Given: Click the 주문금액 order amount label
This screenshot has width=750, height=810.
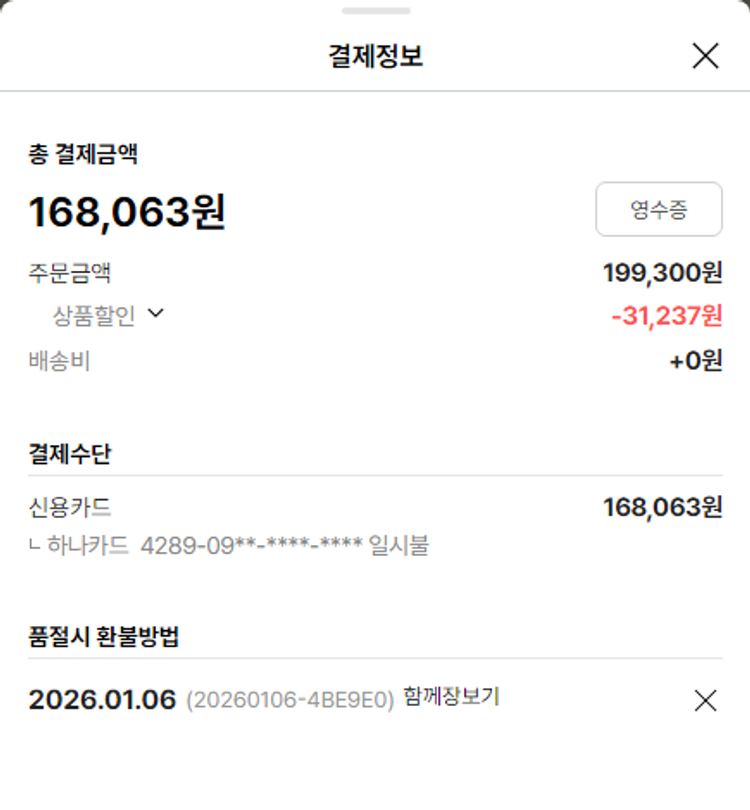Looking at the screenshot, I should 69,272.
